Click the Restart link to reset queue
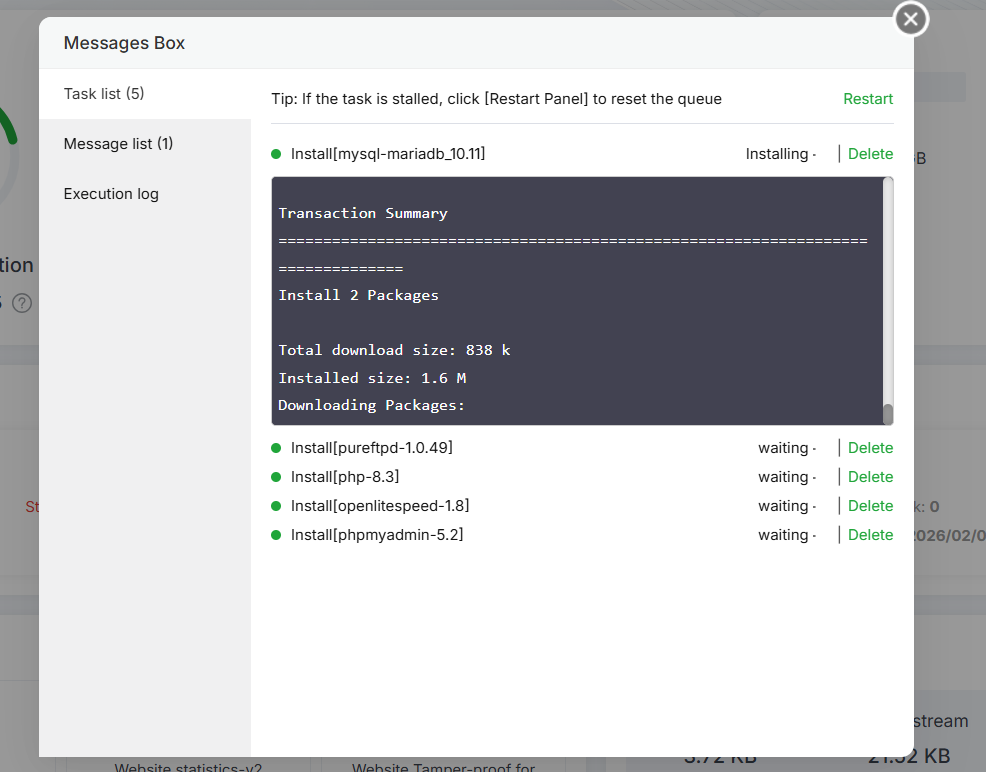Image resolution: width=986 pixels, height=772 pixels. (868, 99)
